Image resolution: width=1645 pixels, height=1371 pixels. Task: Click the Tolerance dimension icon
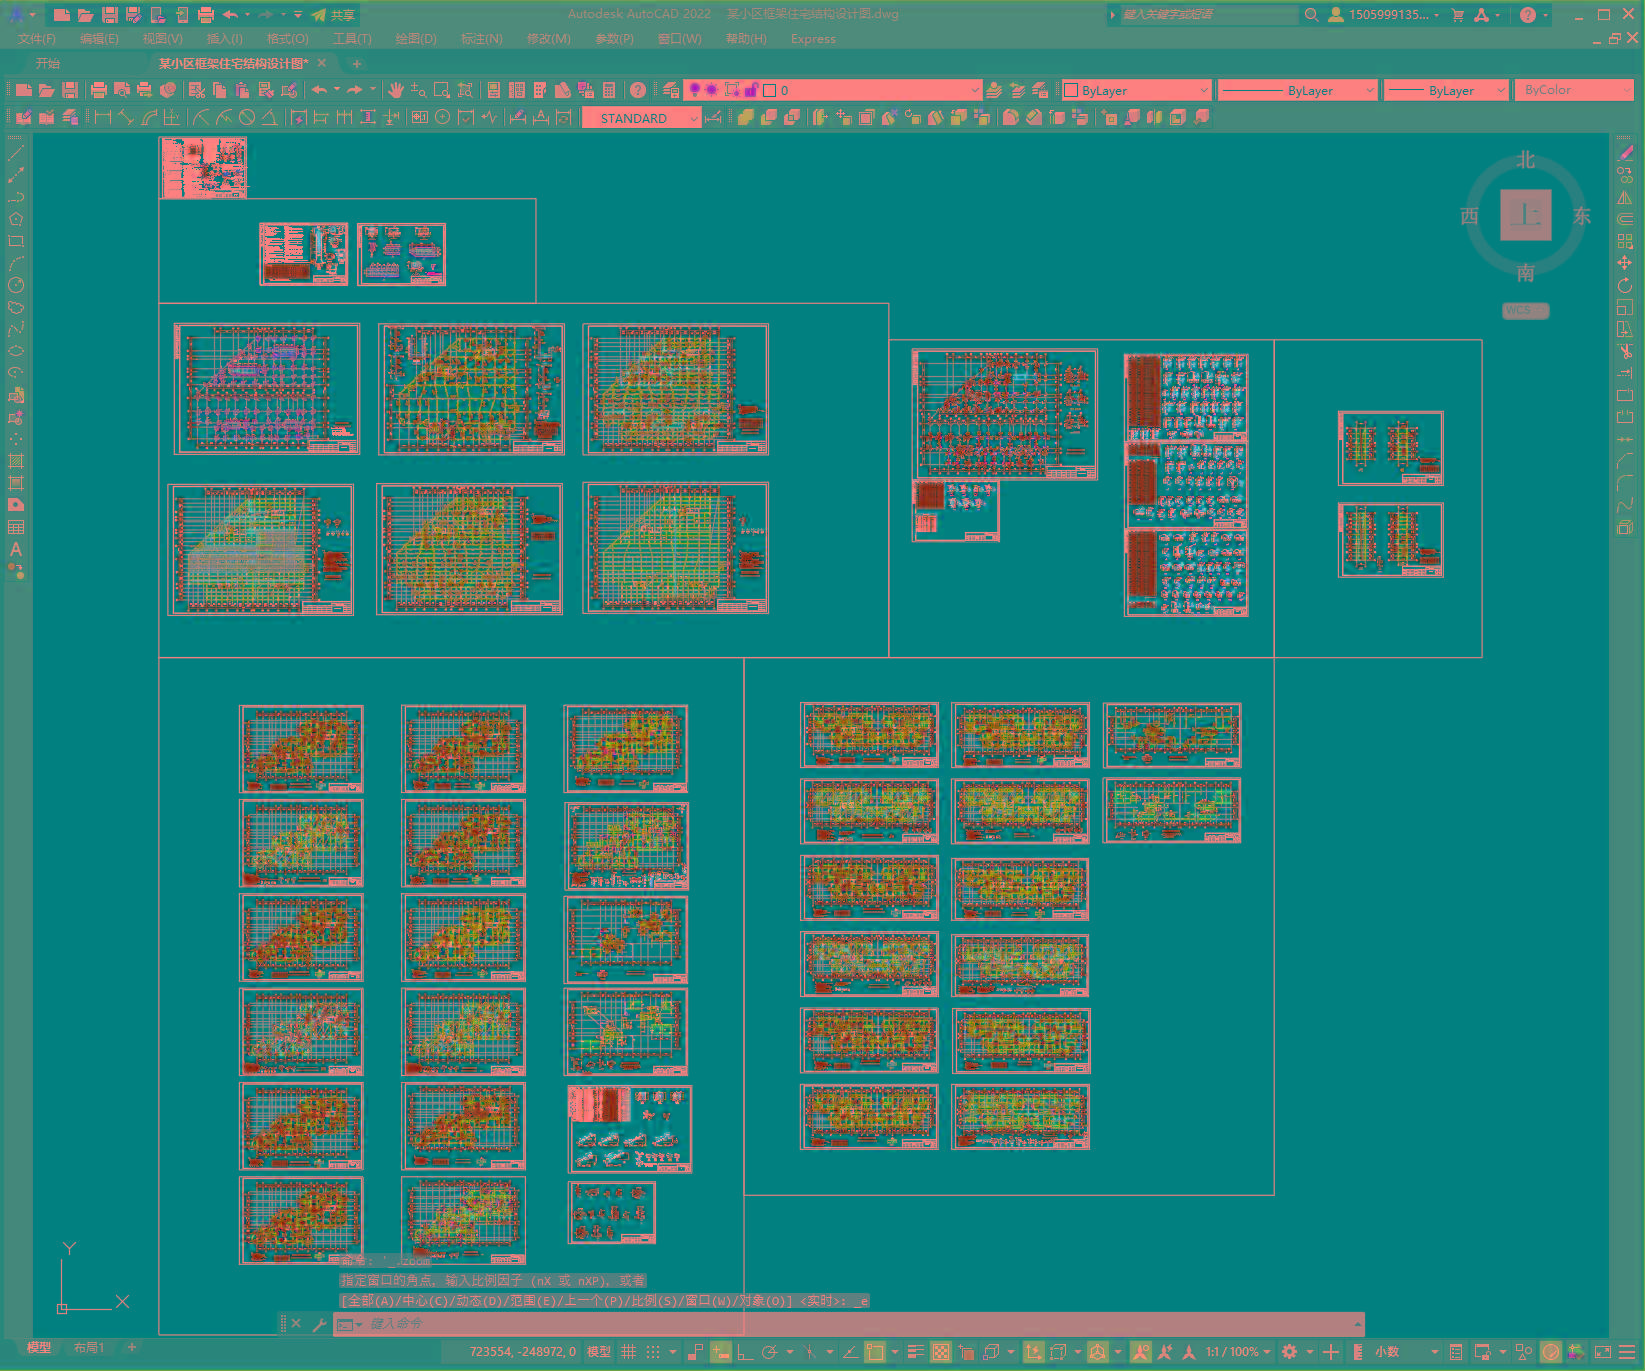tap(419, 117)
